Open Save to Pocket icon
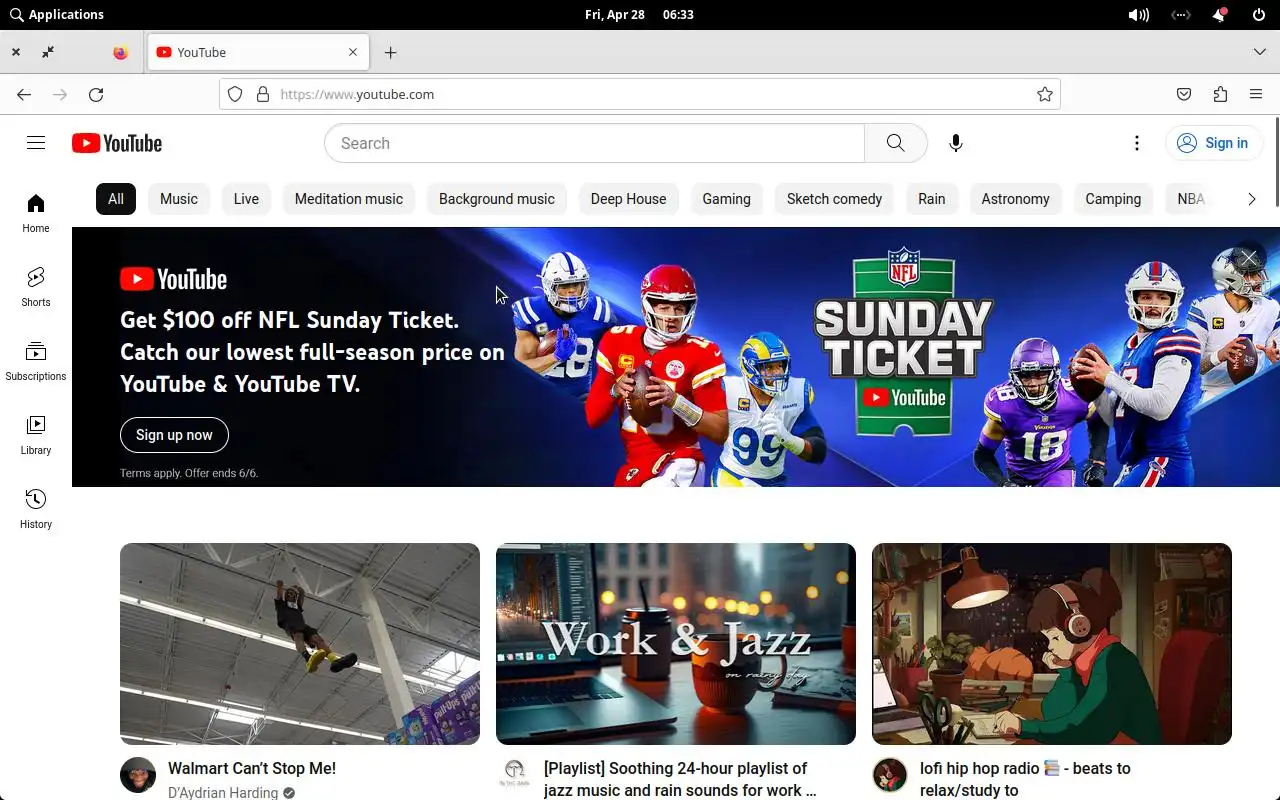Screen dimensions: 1280x800 1184,94
